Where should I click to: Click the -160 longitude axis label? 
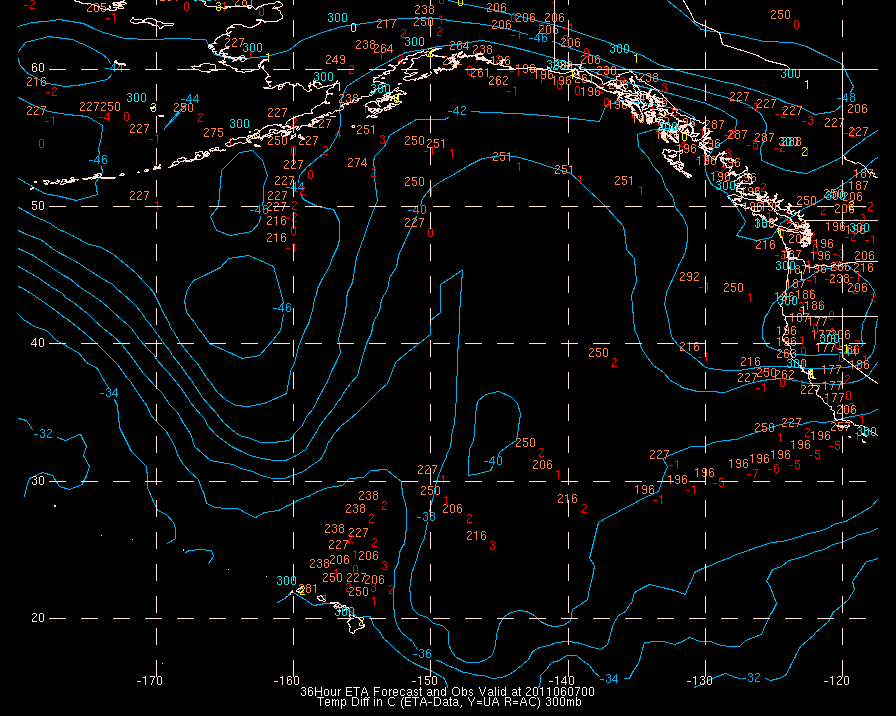click(x=288, y=681)
